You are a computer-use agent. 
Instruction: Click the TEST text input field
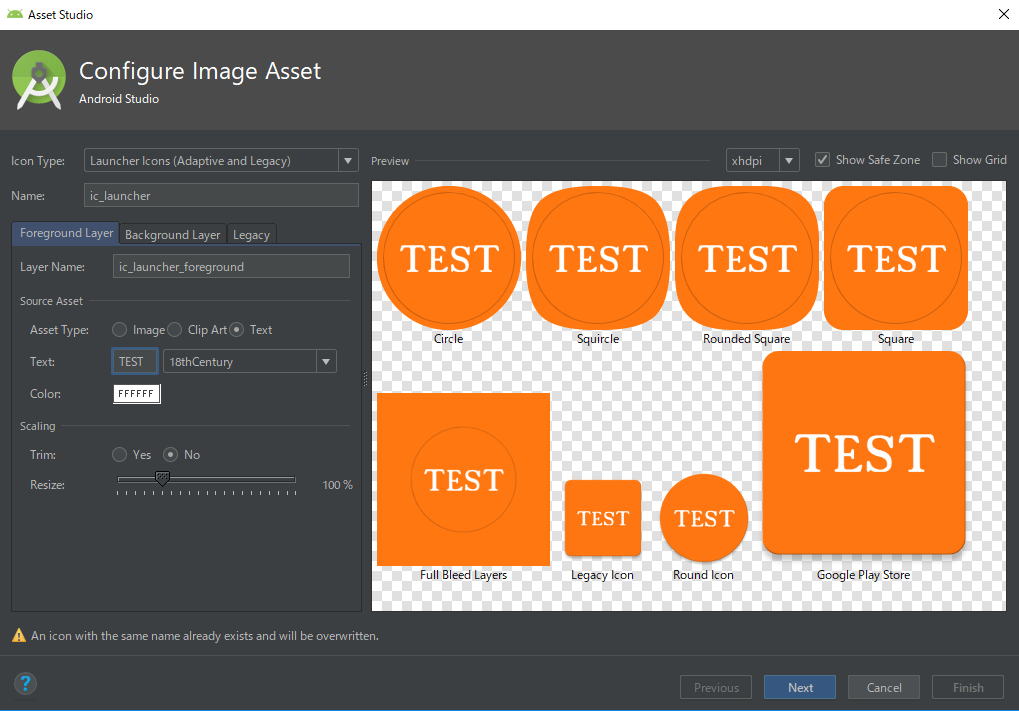pos(135,361)
